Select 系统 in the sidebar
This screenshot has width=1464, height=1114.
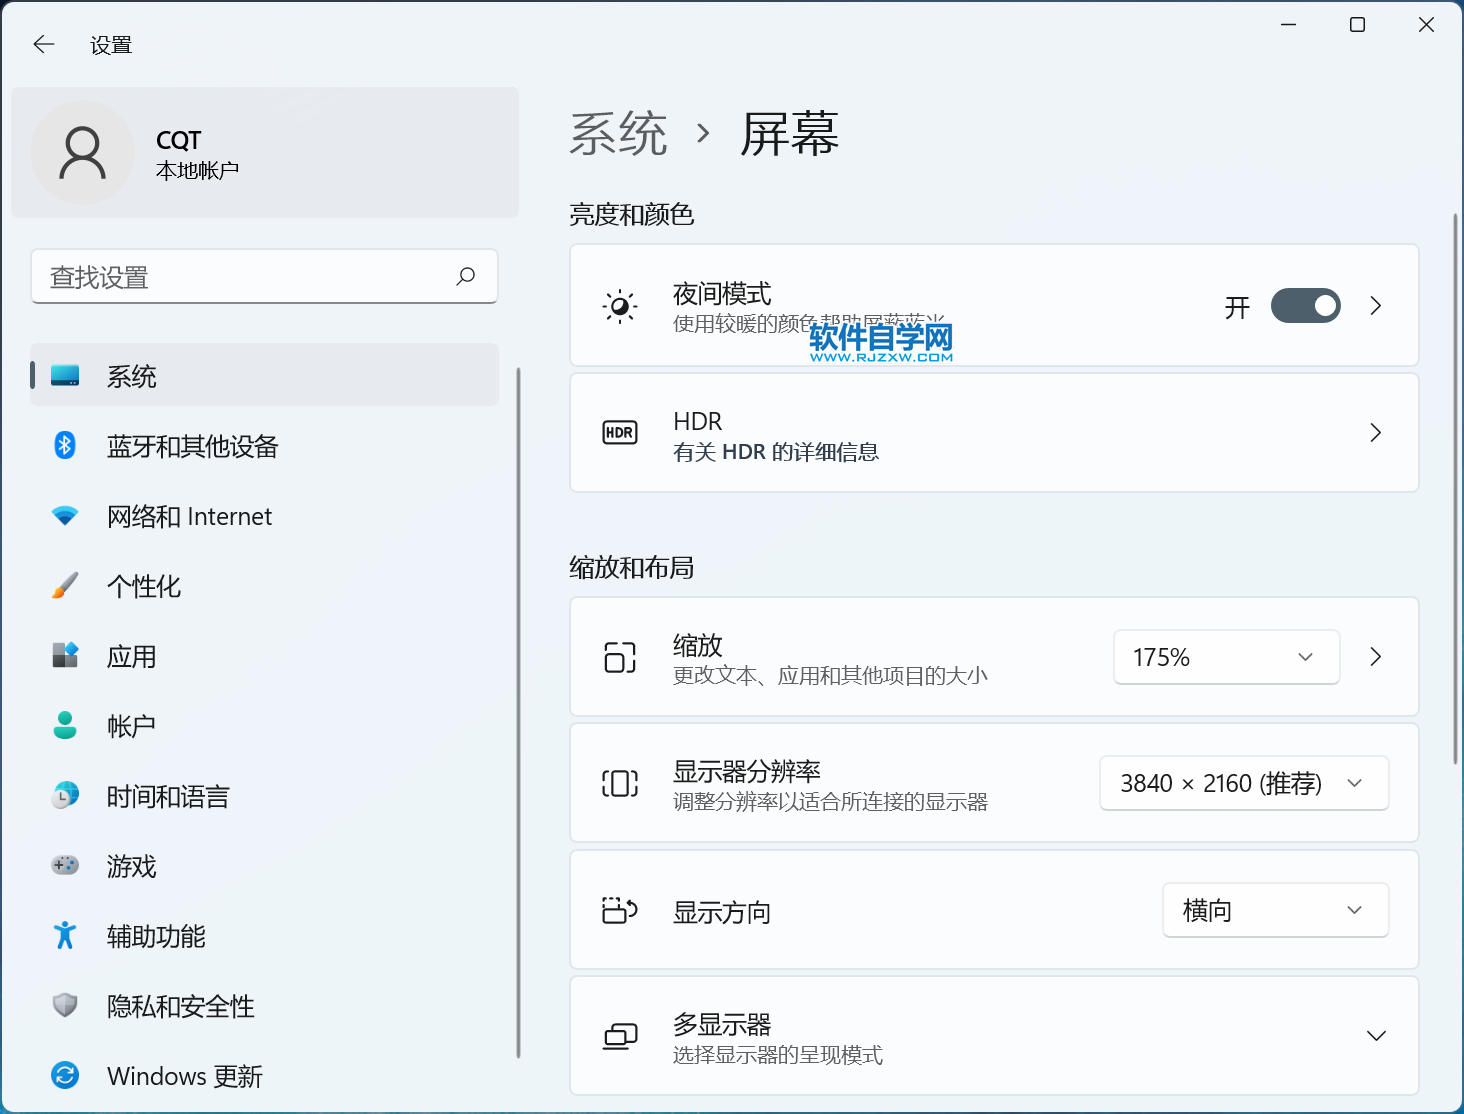pyautogui.click(x=265, y=376)
